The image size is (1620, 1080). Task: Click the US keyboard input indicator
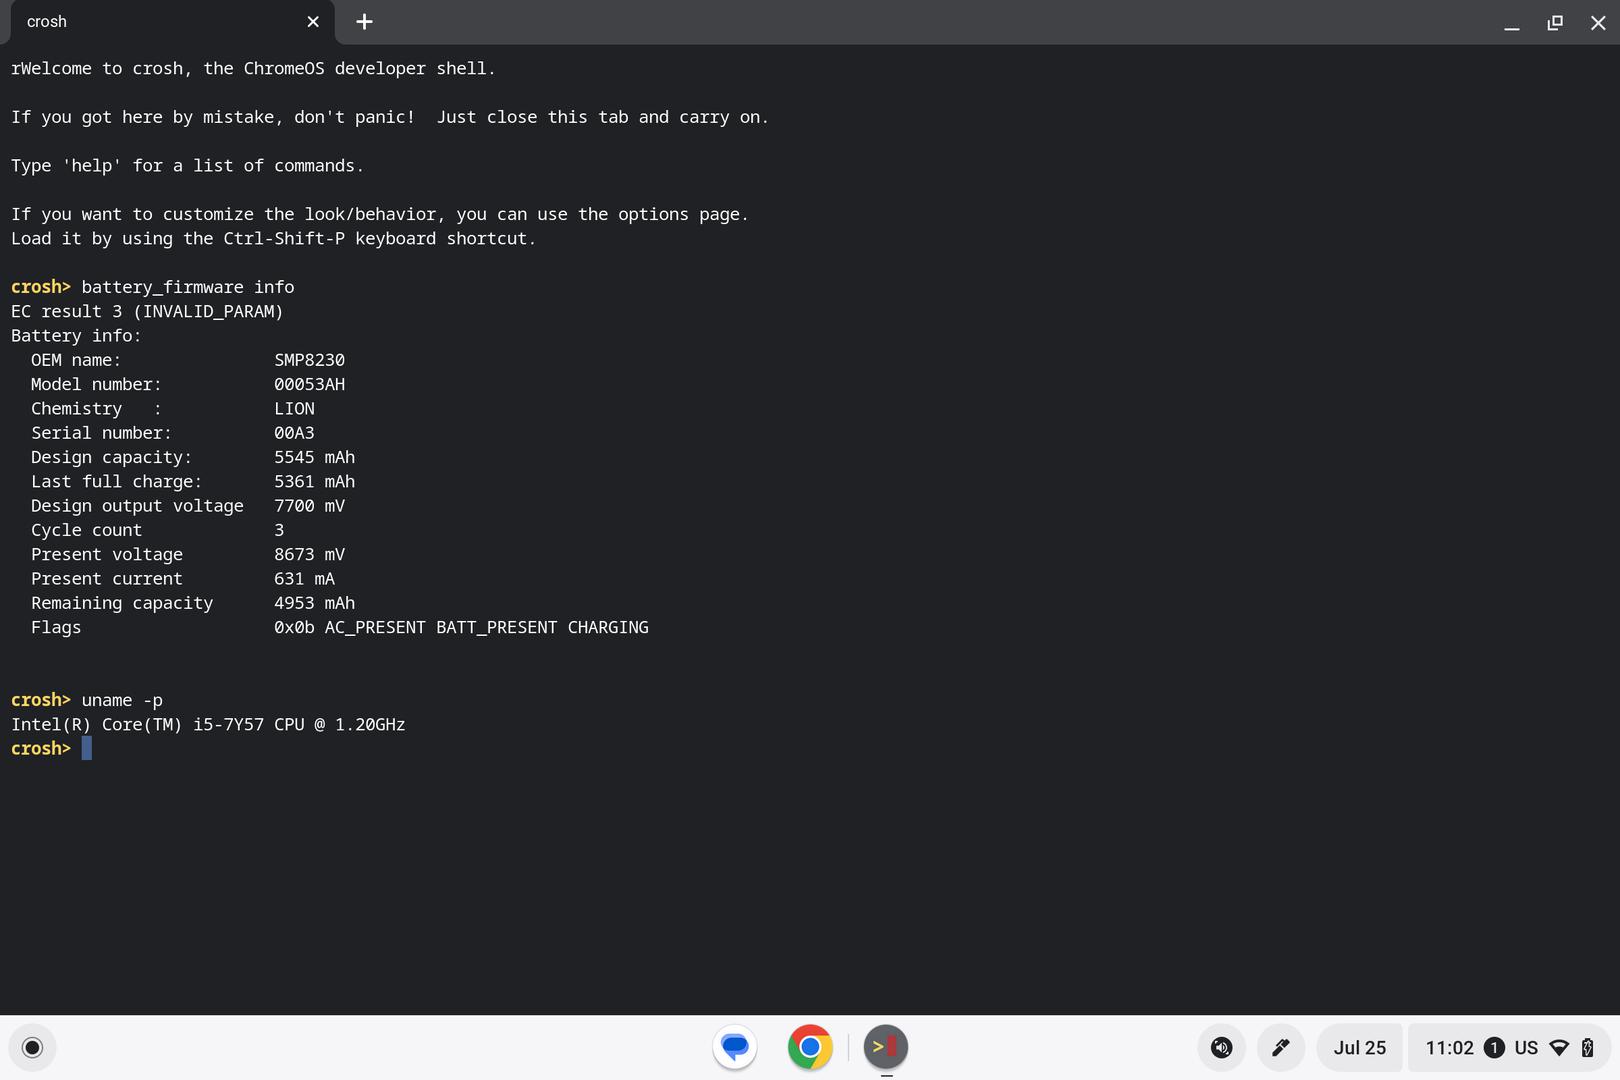click(1526, 1047)
